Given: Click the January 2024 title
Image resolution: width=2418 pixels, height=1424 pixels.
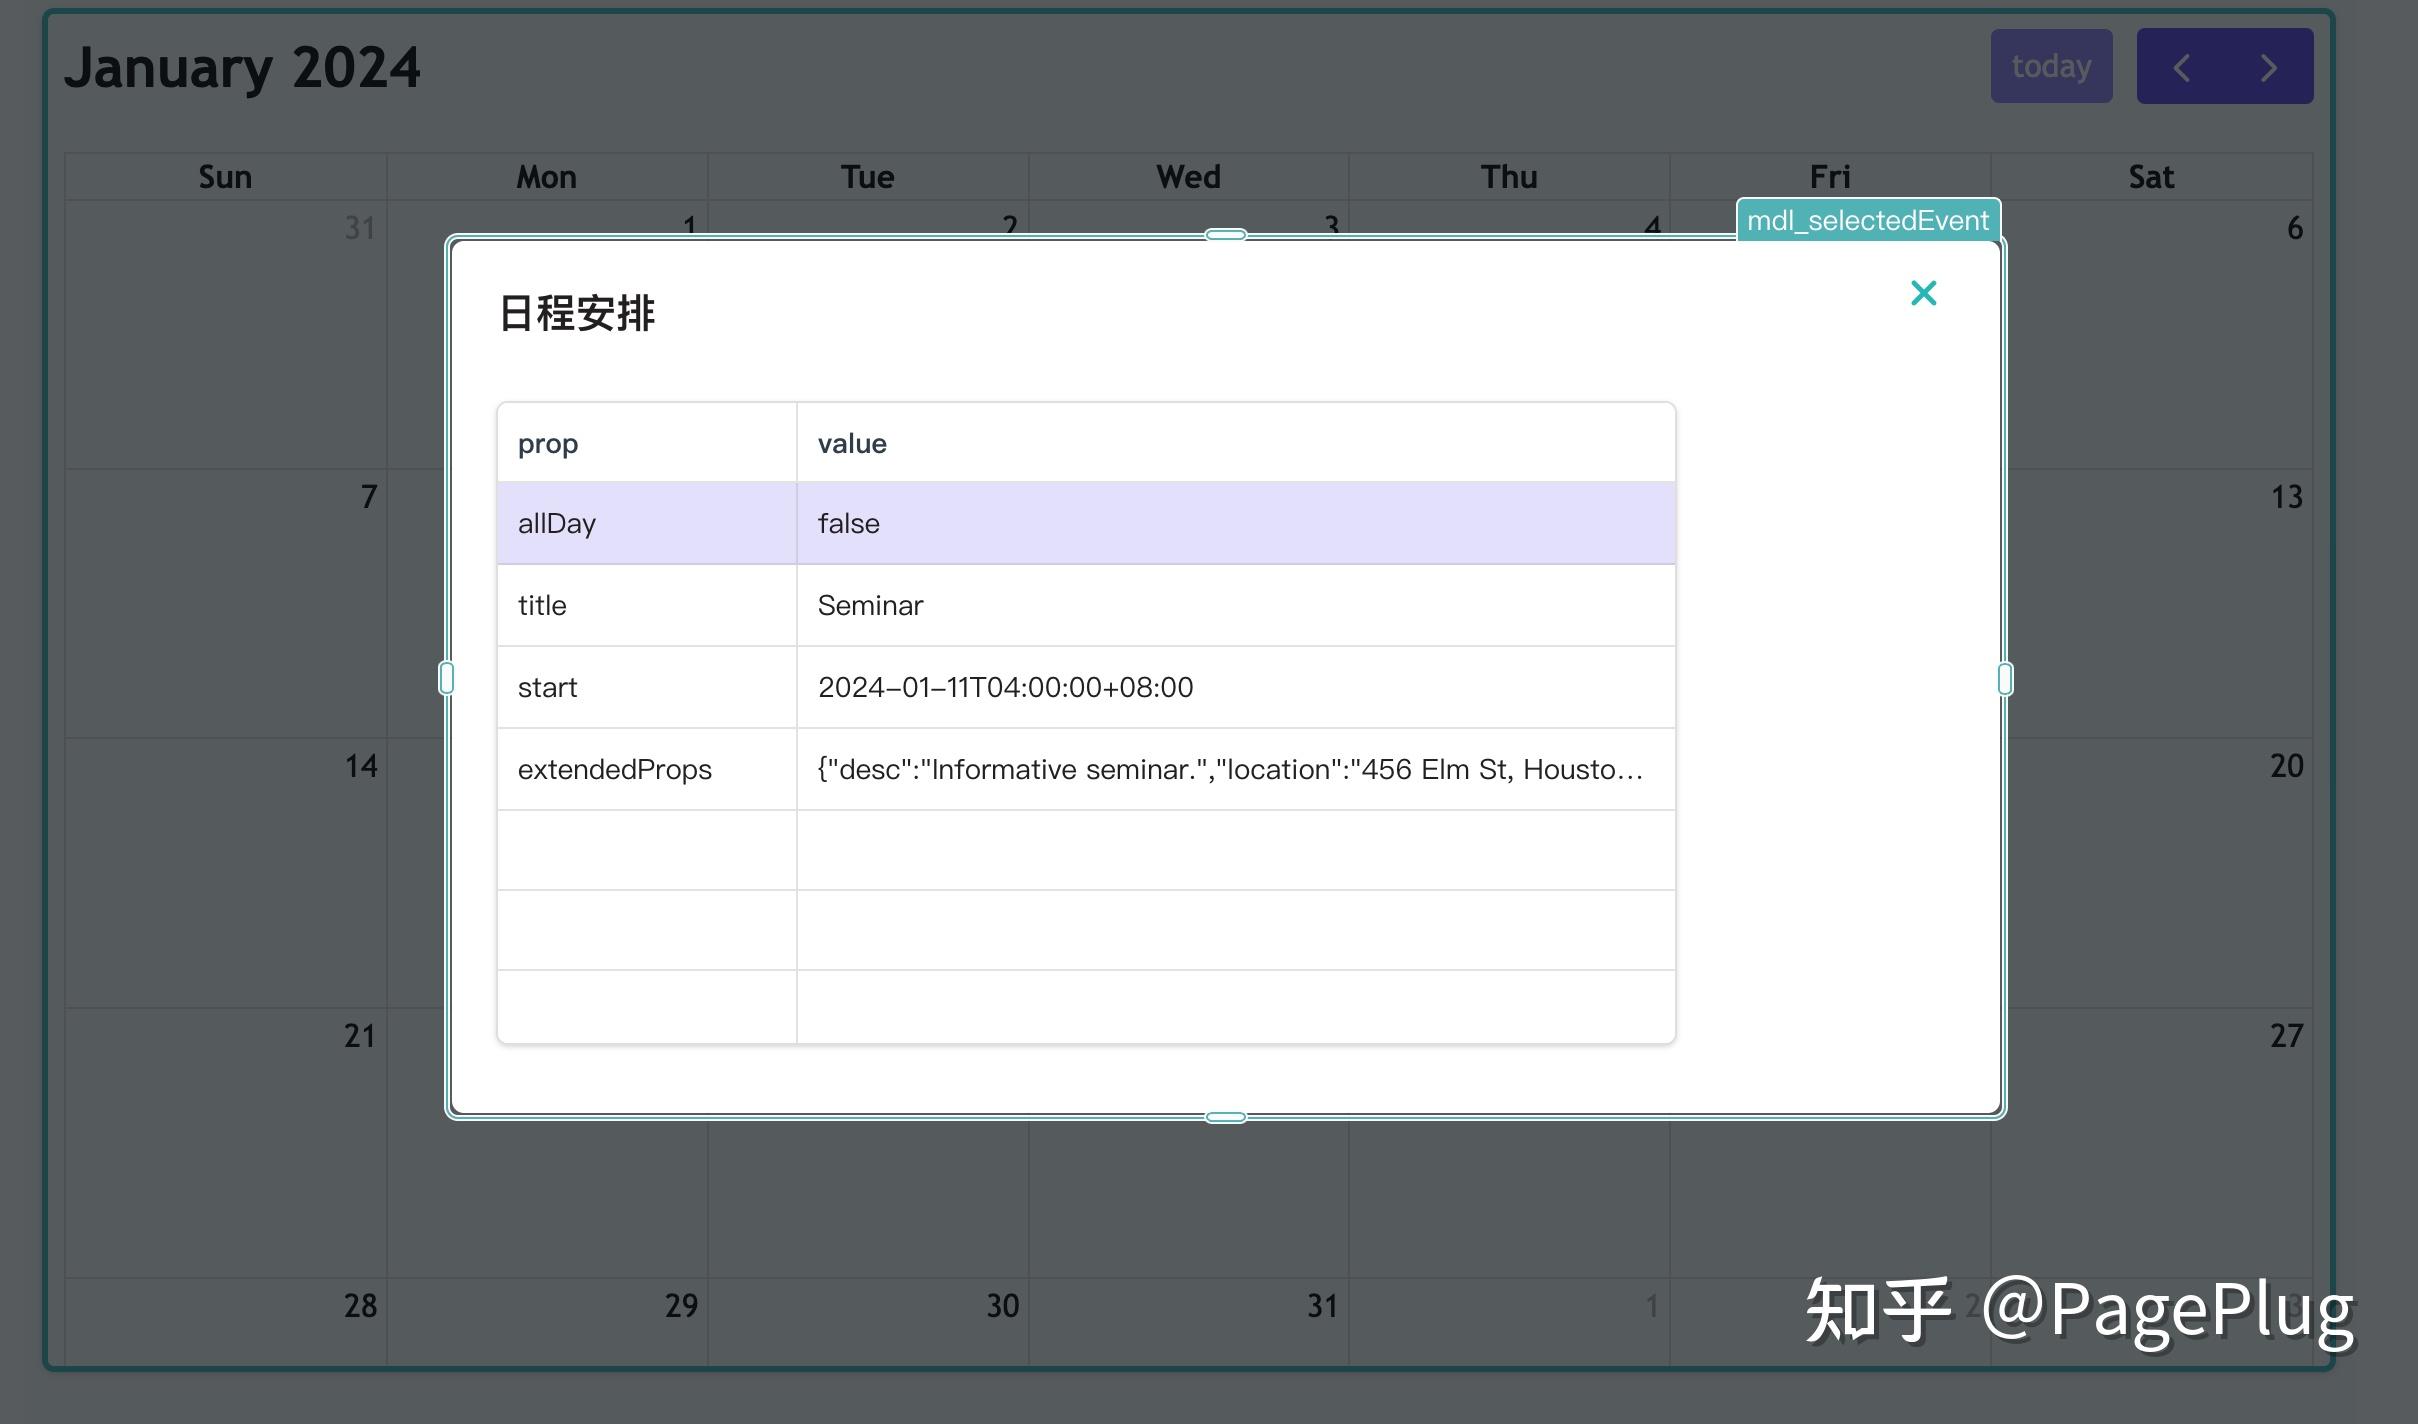Looking at the screenshot, I should point(242,67).
